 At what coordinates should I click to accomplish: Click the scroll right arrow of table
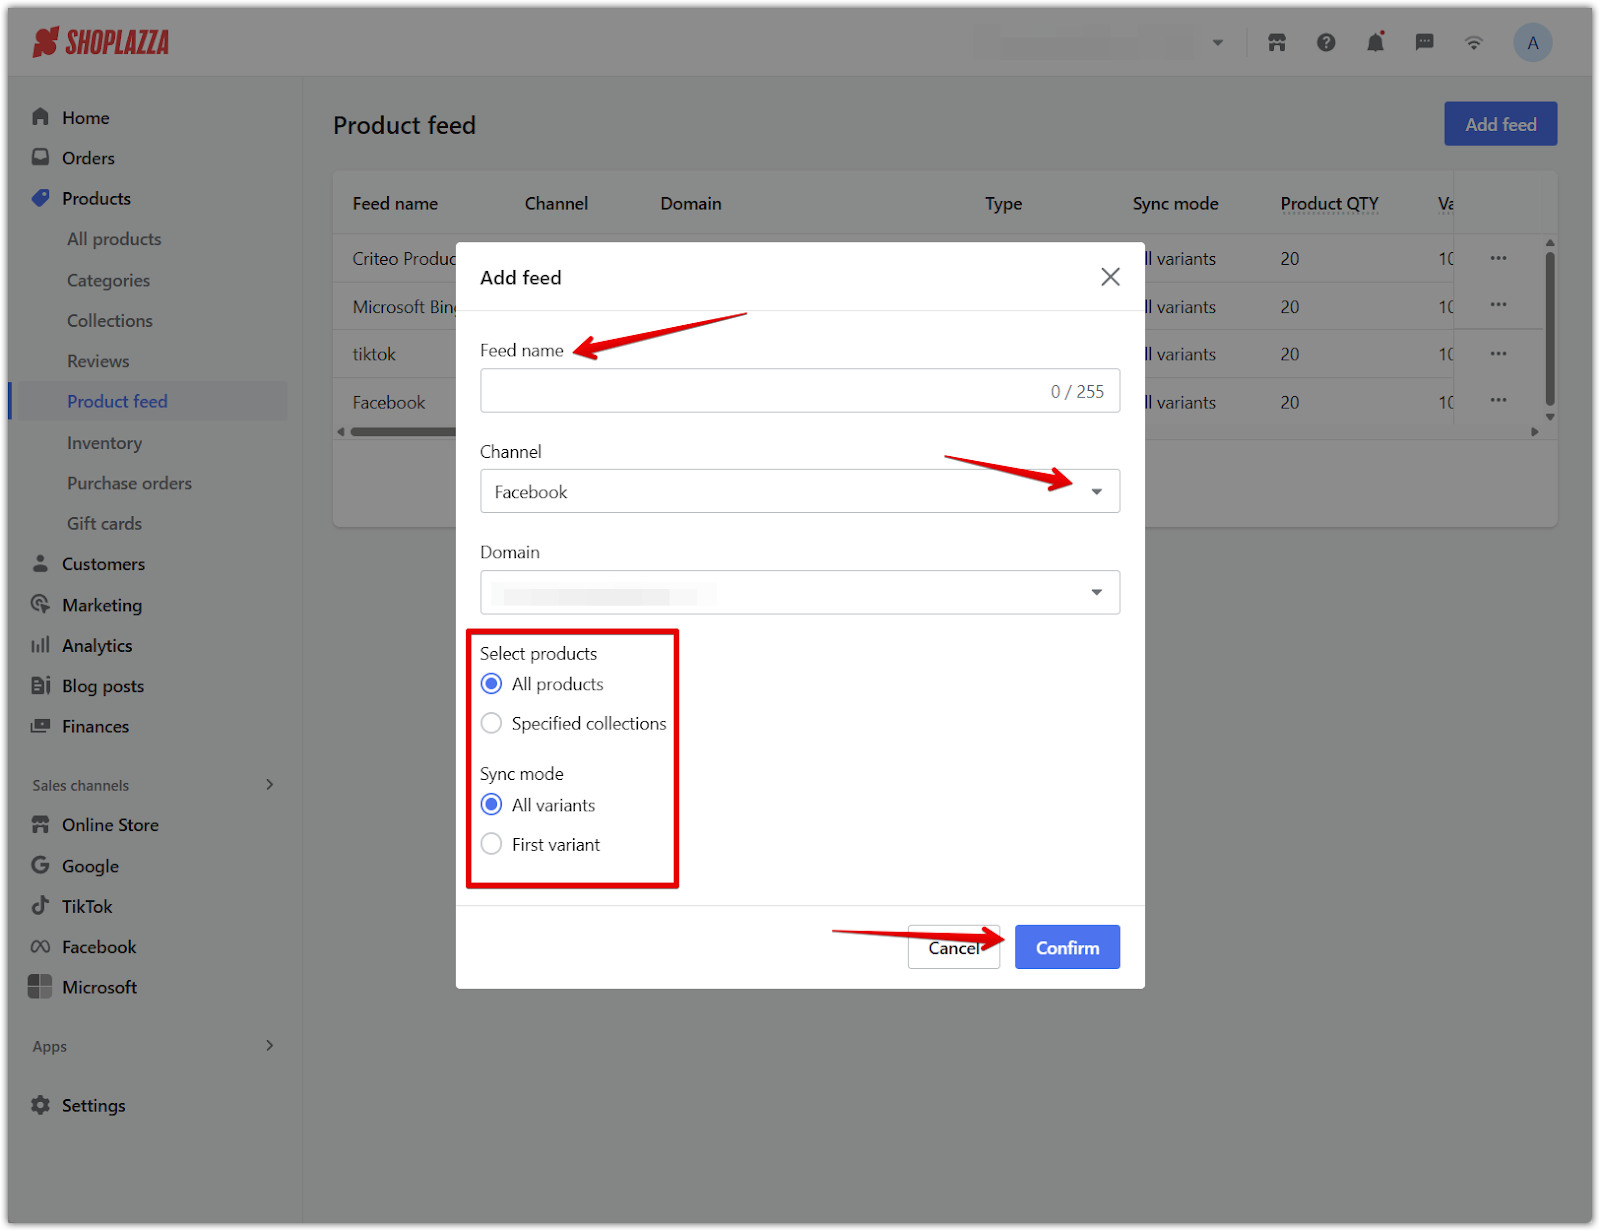(x=1534, y=432)
